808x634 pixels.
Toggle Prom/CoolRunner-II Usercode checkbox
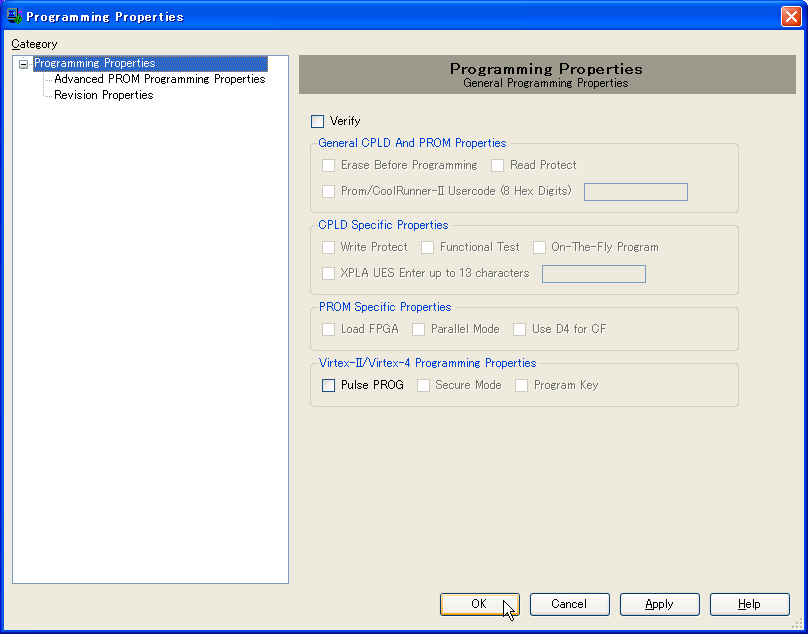click(329, 192)
